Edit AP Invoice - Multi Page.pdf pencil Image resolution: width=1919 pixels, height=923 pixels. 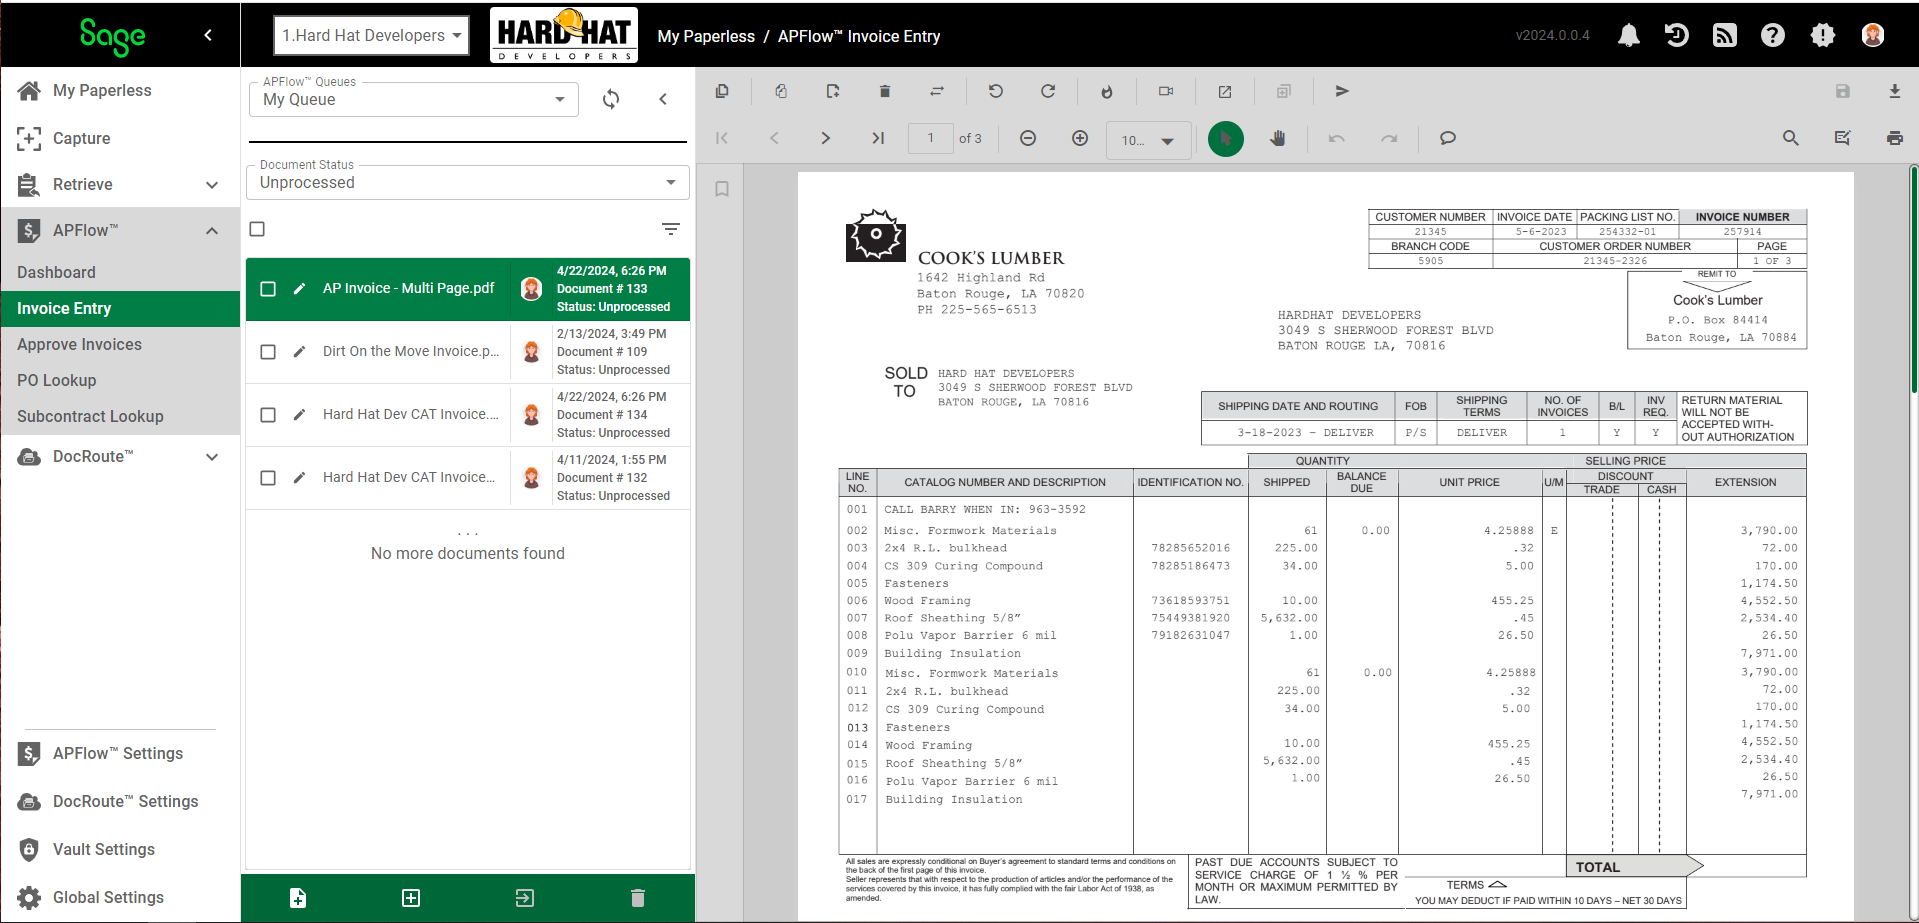point(299,289)
